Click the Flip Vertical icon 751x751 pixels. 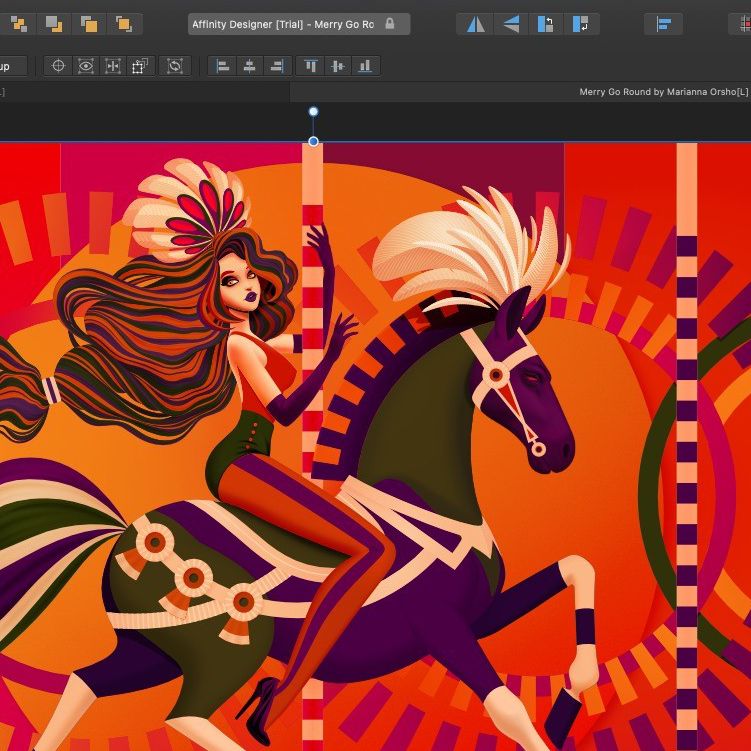(511, 23)
